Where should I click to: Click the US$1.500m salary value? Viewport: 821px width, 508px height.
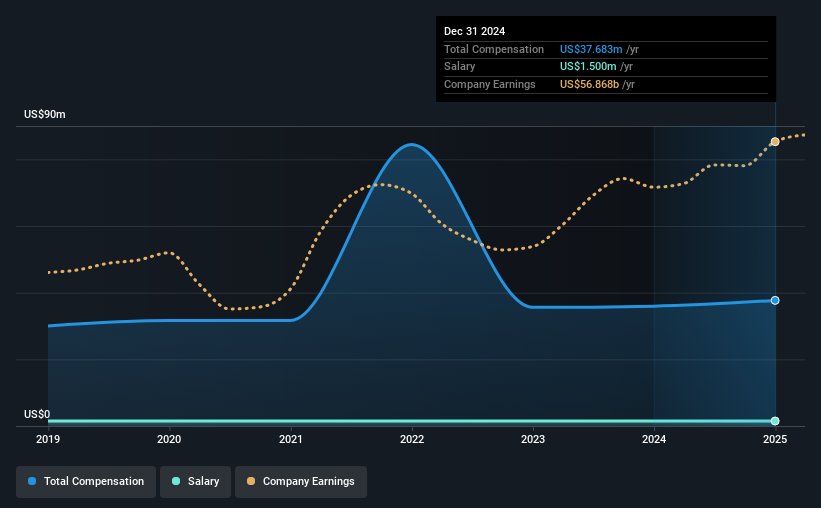[x=588, y=67]
